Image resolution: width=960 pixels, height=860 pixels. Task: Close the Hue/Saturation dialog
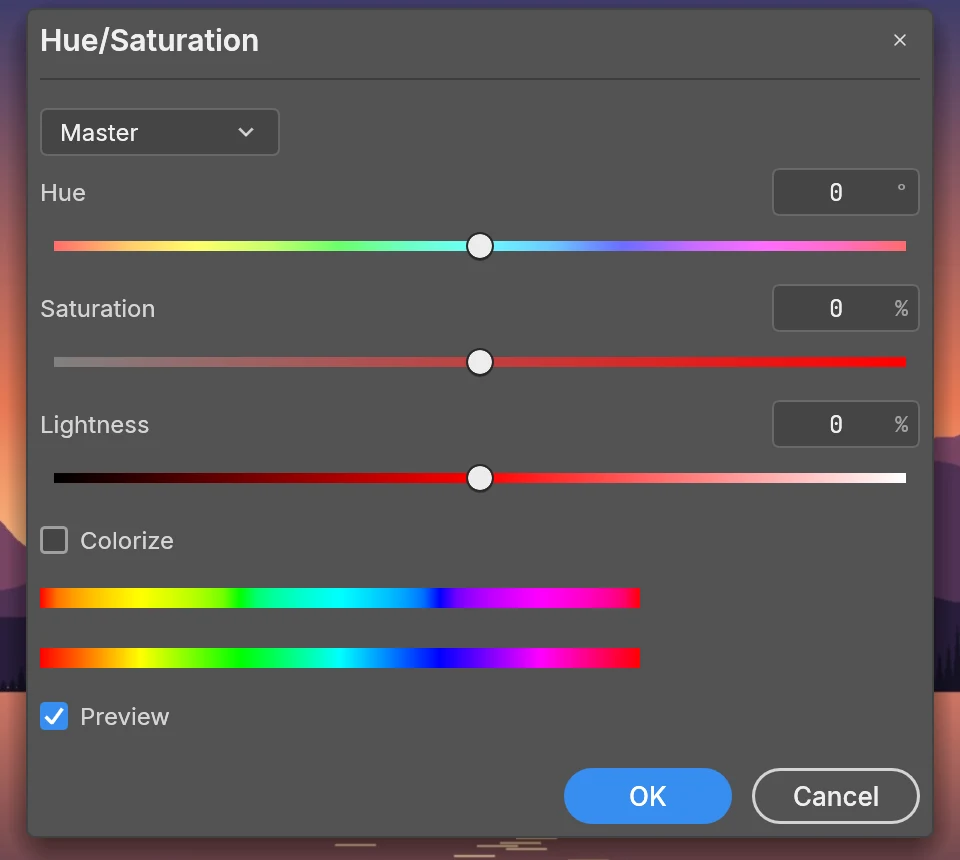click(x=899, y=40)
